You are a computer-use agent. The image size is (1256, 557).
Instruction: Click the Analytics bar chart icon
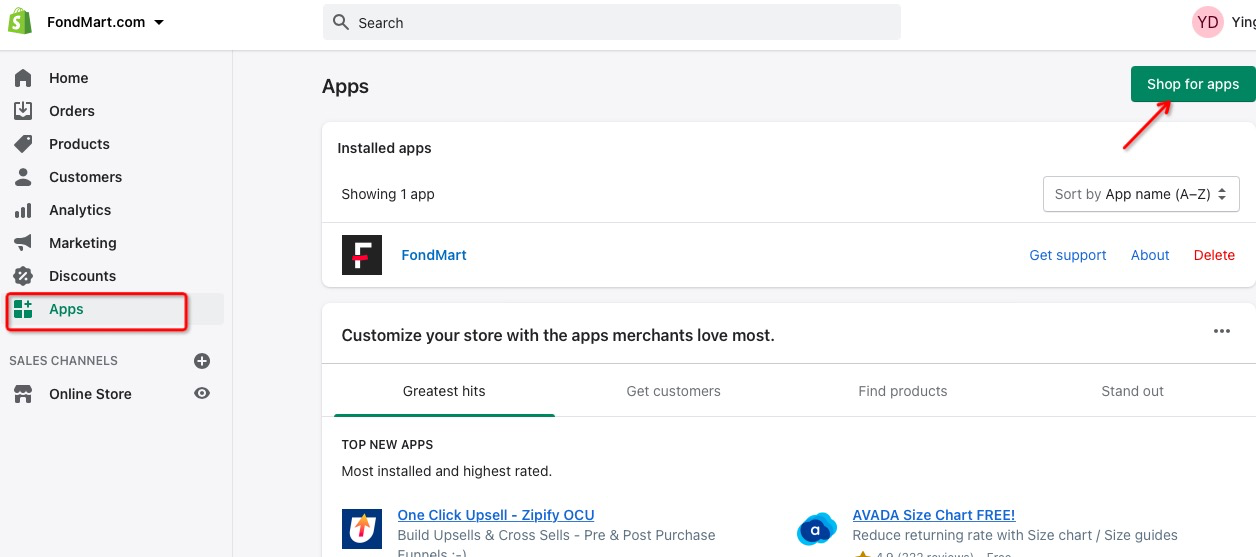23,210
